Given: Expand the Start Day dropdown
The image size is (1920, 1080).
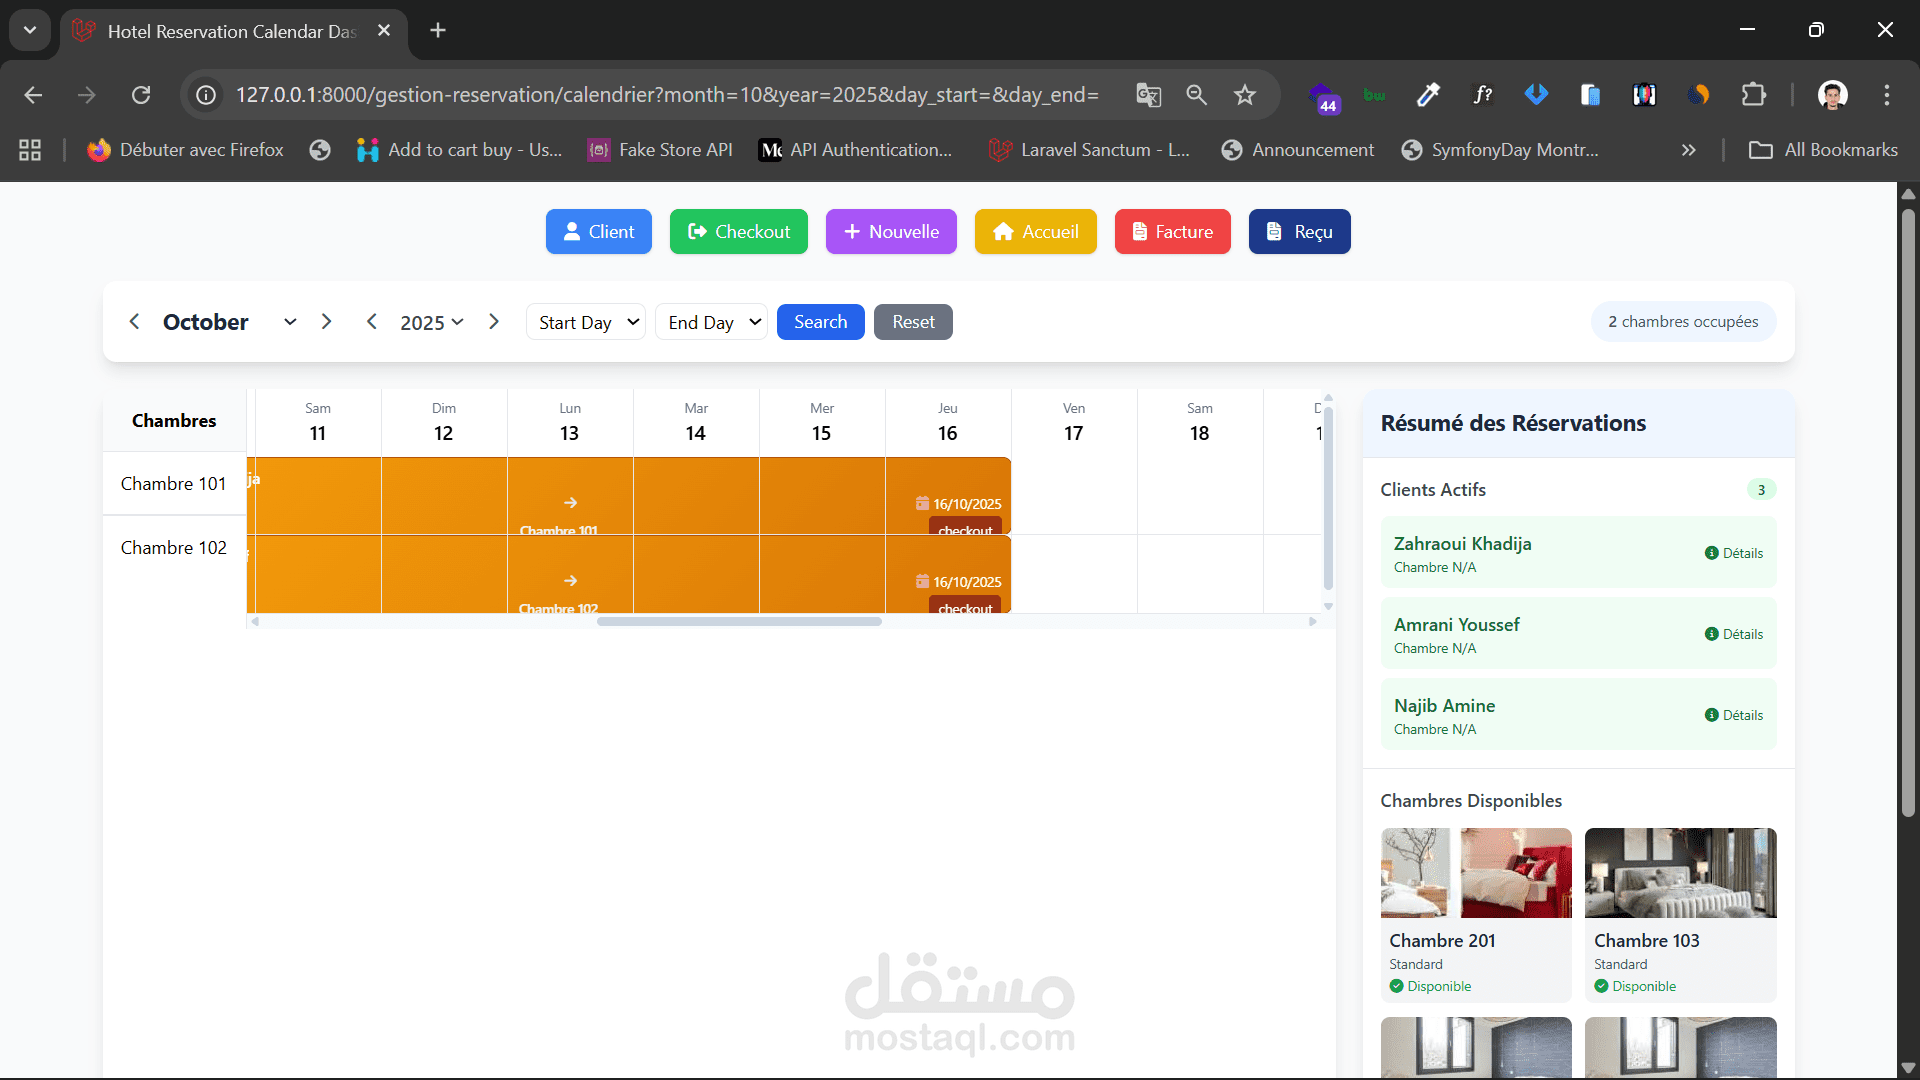Looking at the screenshot, I should (x=586, y=322).
